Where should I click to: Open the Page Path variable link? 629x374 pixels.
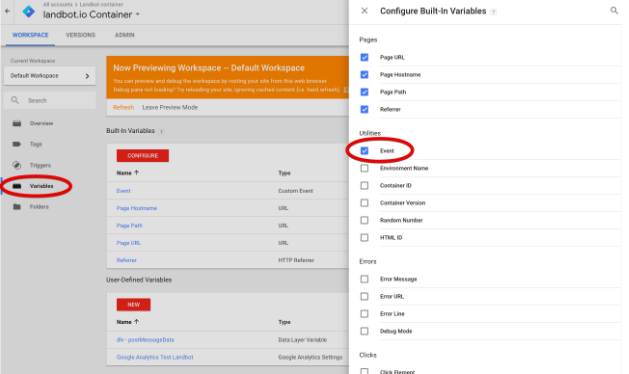(x=130, y=225)
